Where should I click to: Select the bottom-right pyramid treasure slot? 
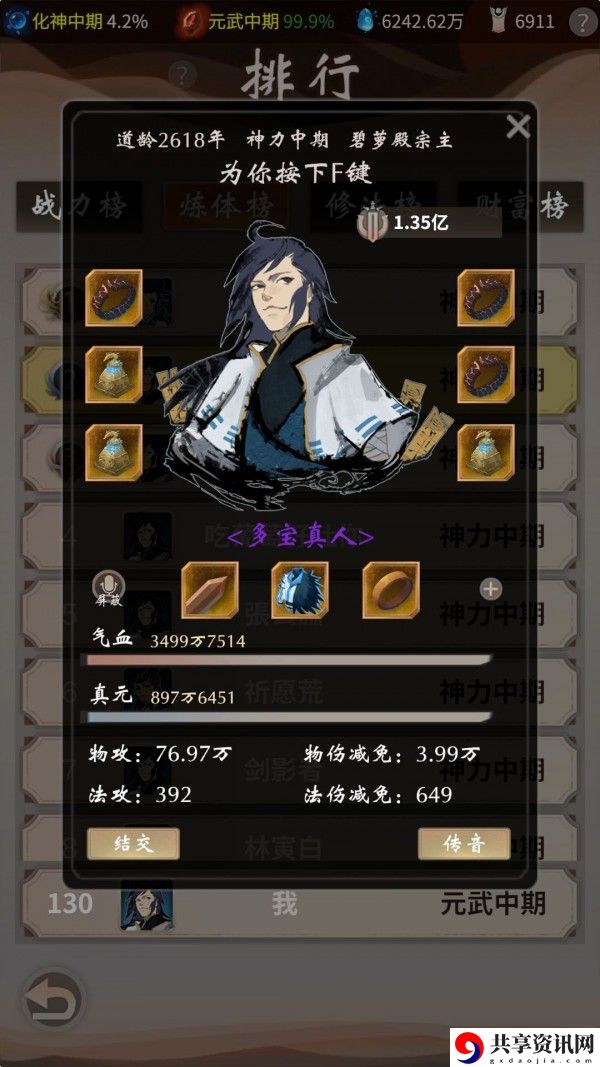(486, 453)
